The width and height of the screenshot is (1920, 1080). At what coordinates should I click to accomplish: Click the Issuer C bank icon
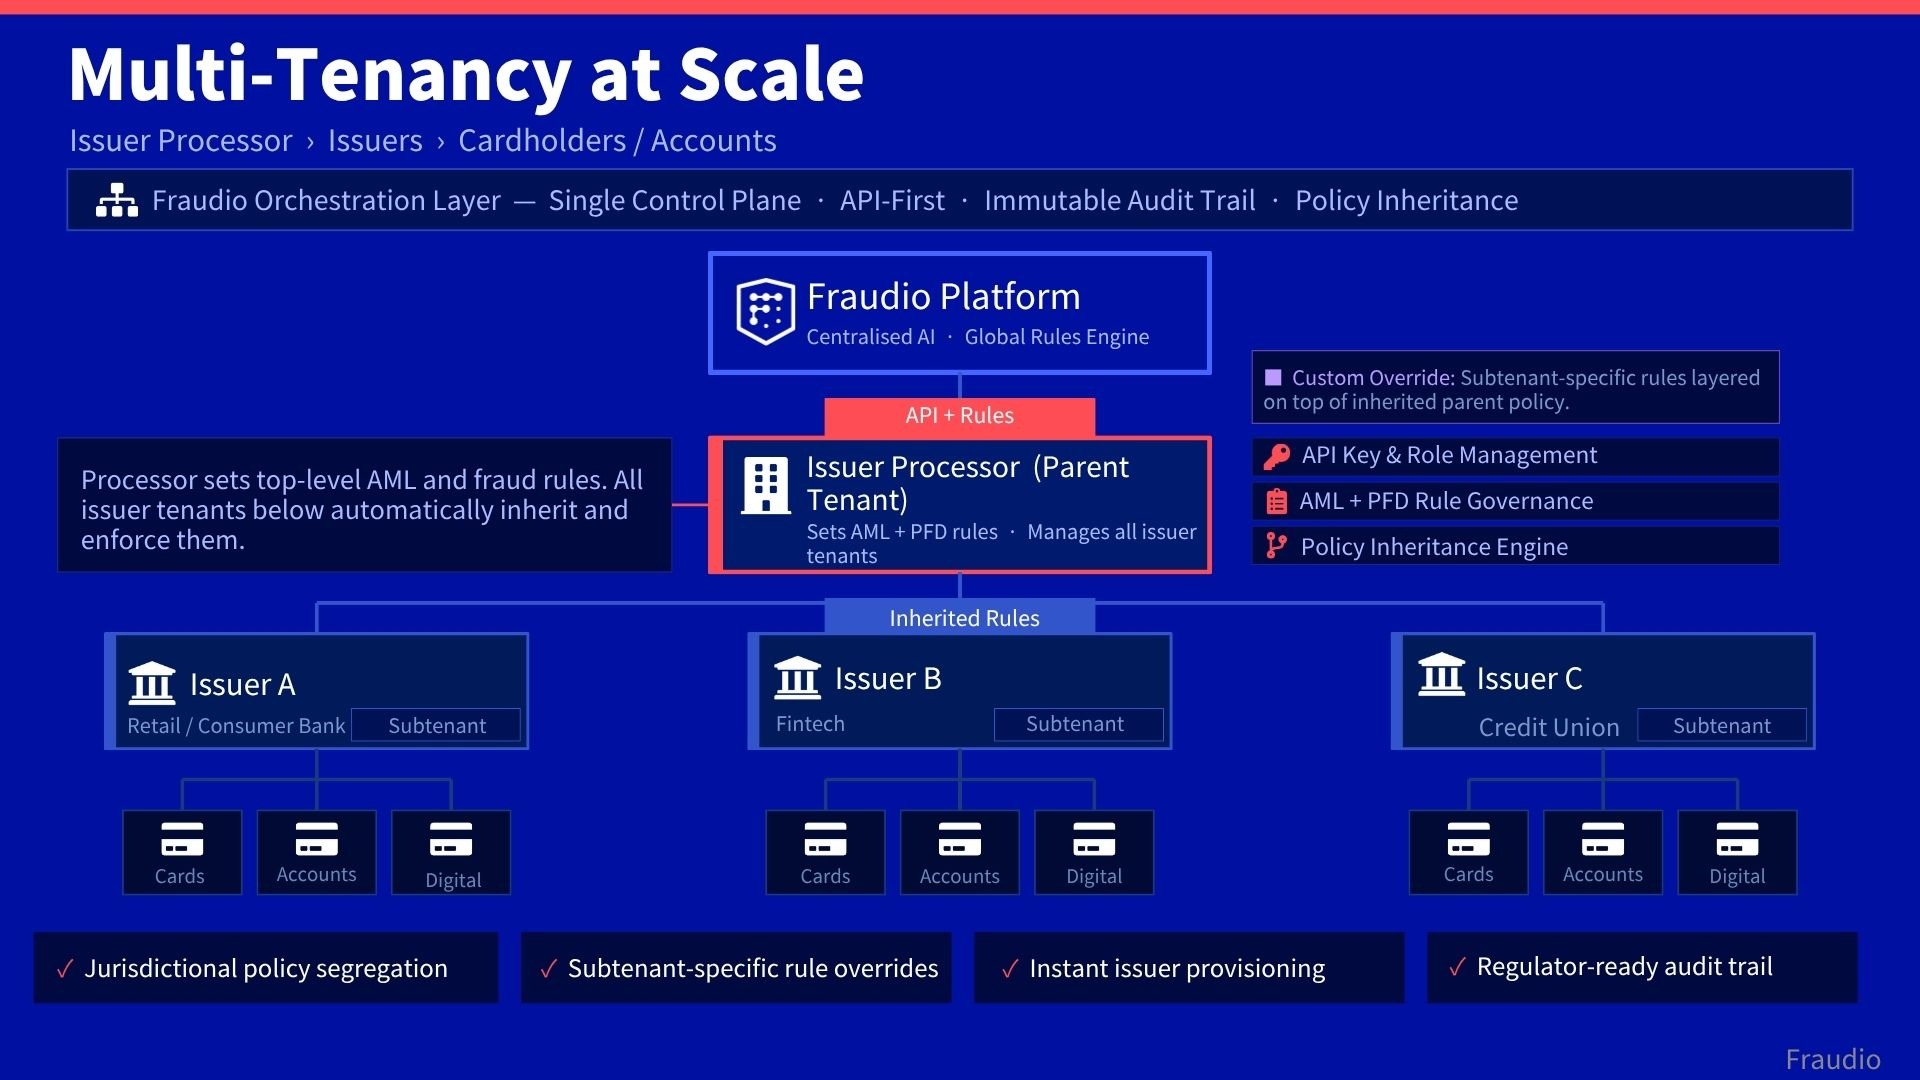(x=1441, y=675)
